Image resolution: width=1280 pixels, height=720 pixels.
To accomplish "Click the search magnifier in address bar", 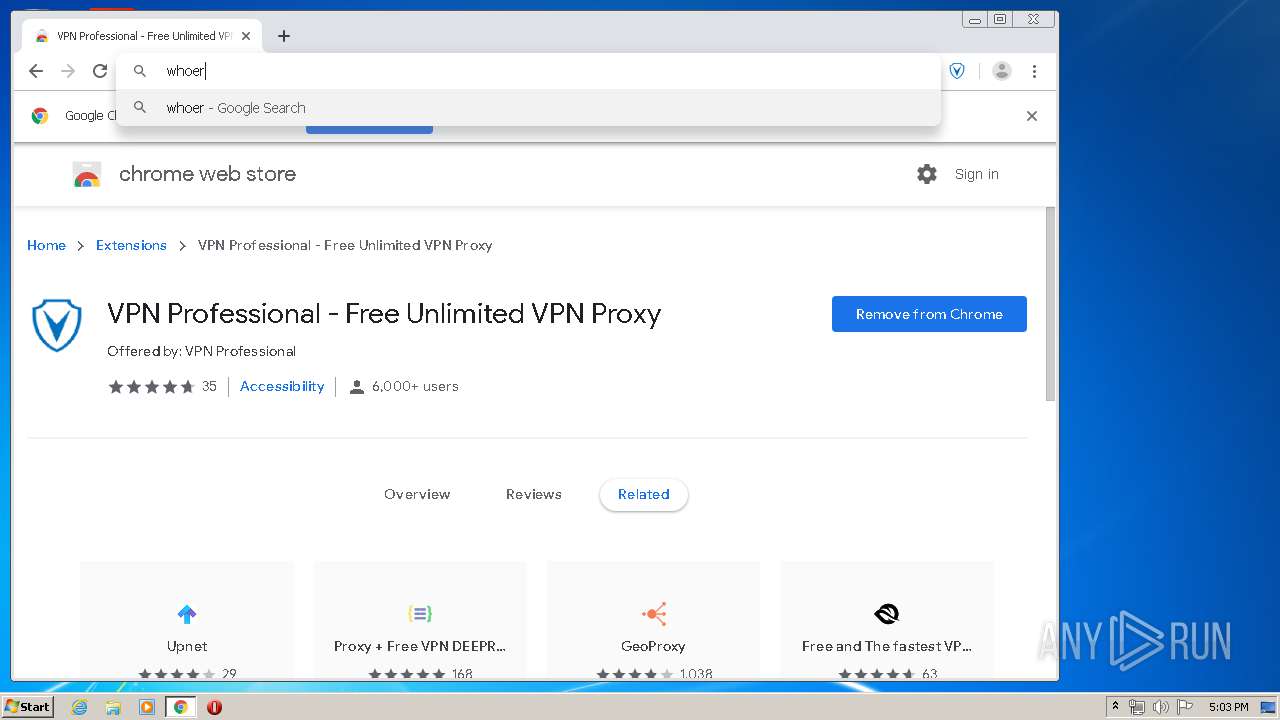I will (x=141, y=71).
